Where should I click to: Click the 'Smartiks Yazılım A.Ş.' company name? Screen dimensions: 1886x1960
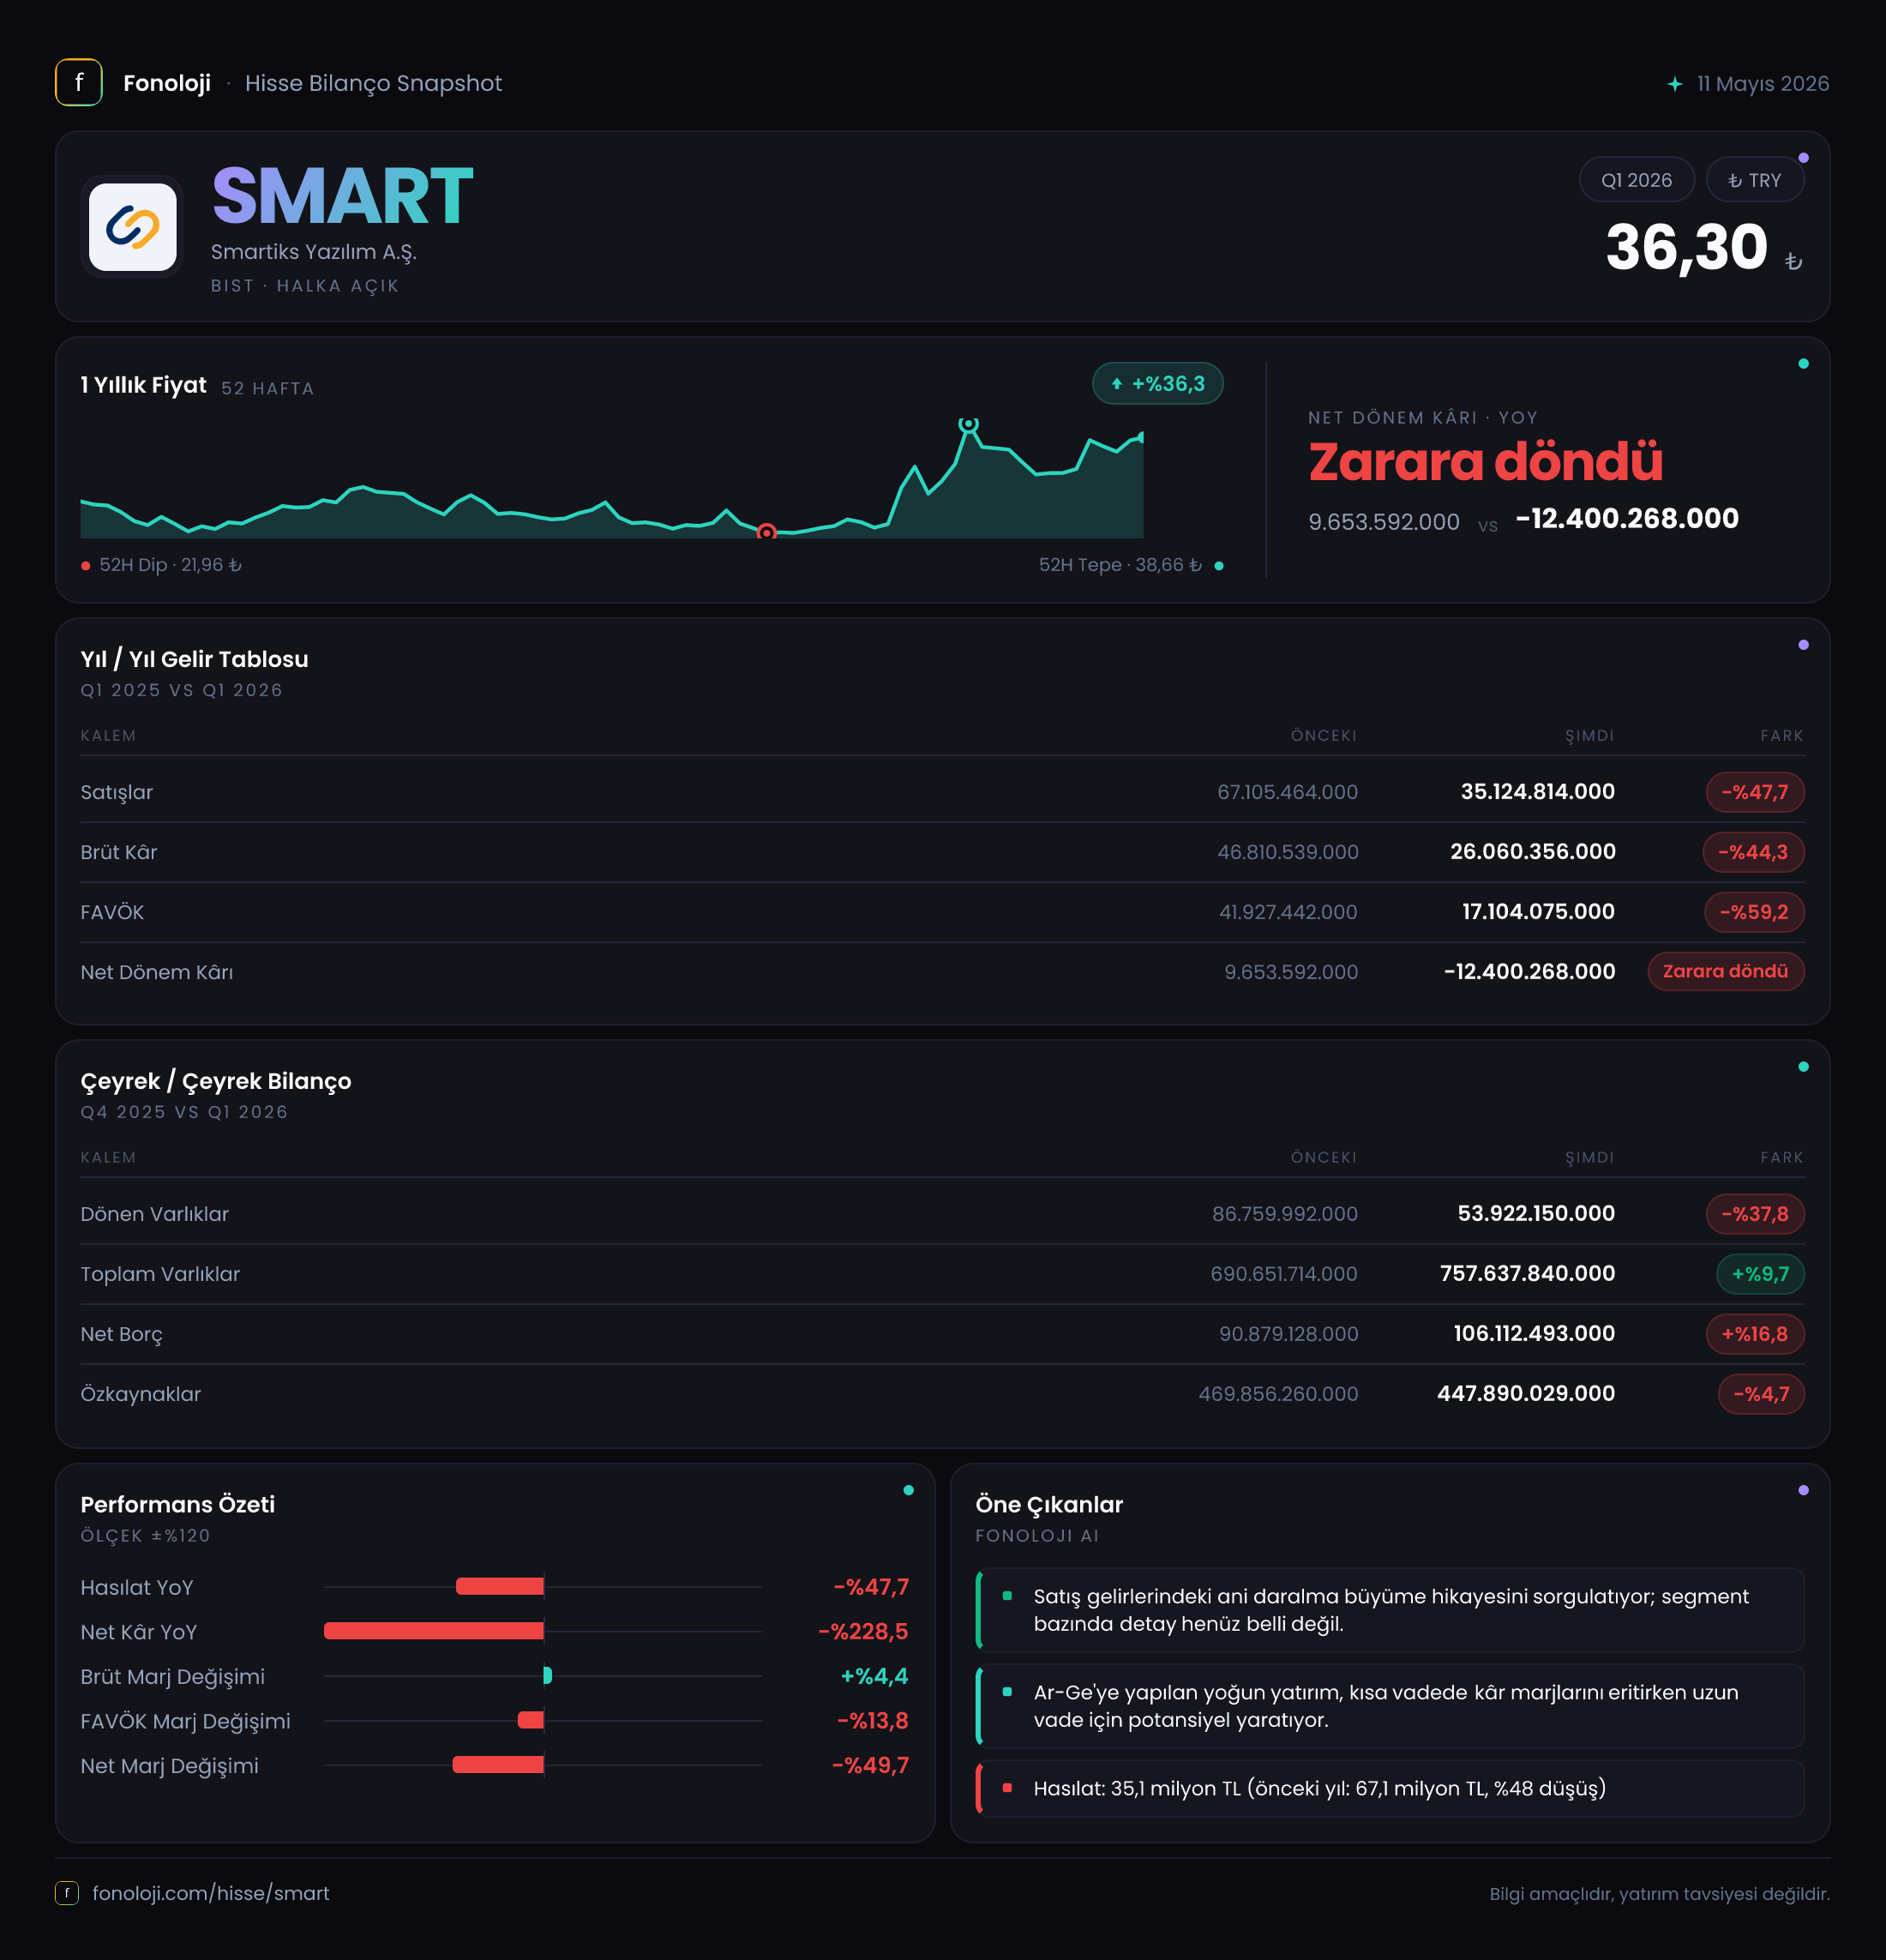(314, 252)
